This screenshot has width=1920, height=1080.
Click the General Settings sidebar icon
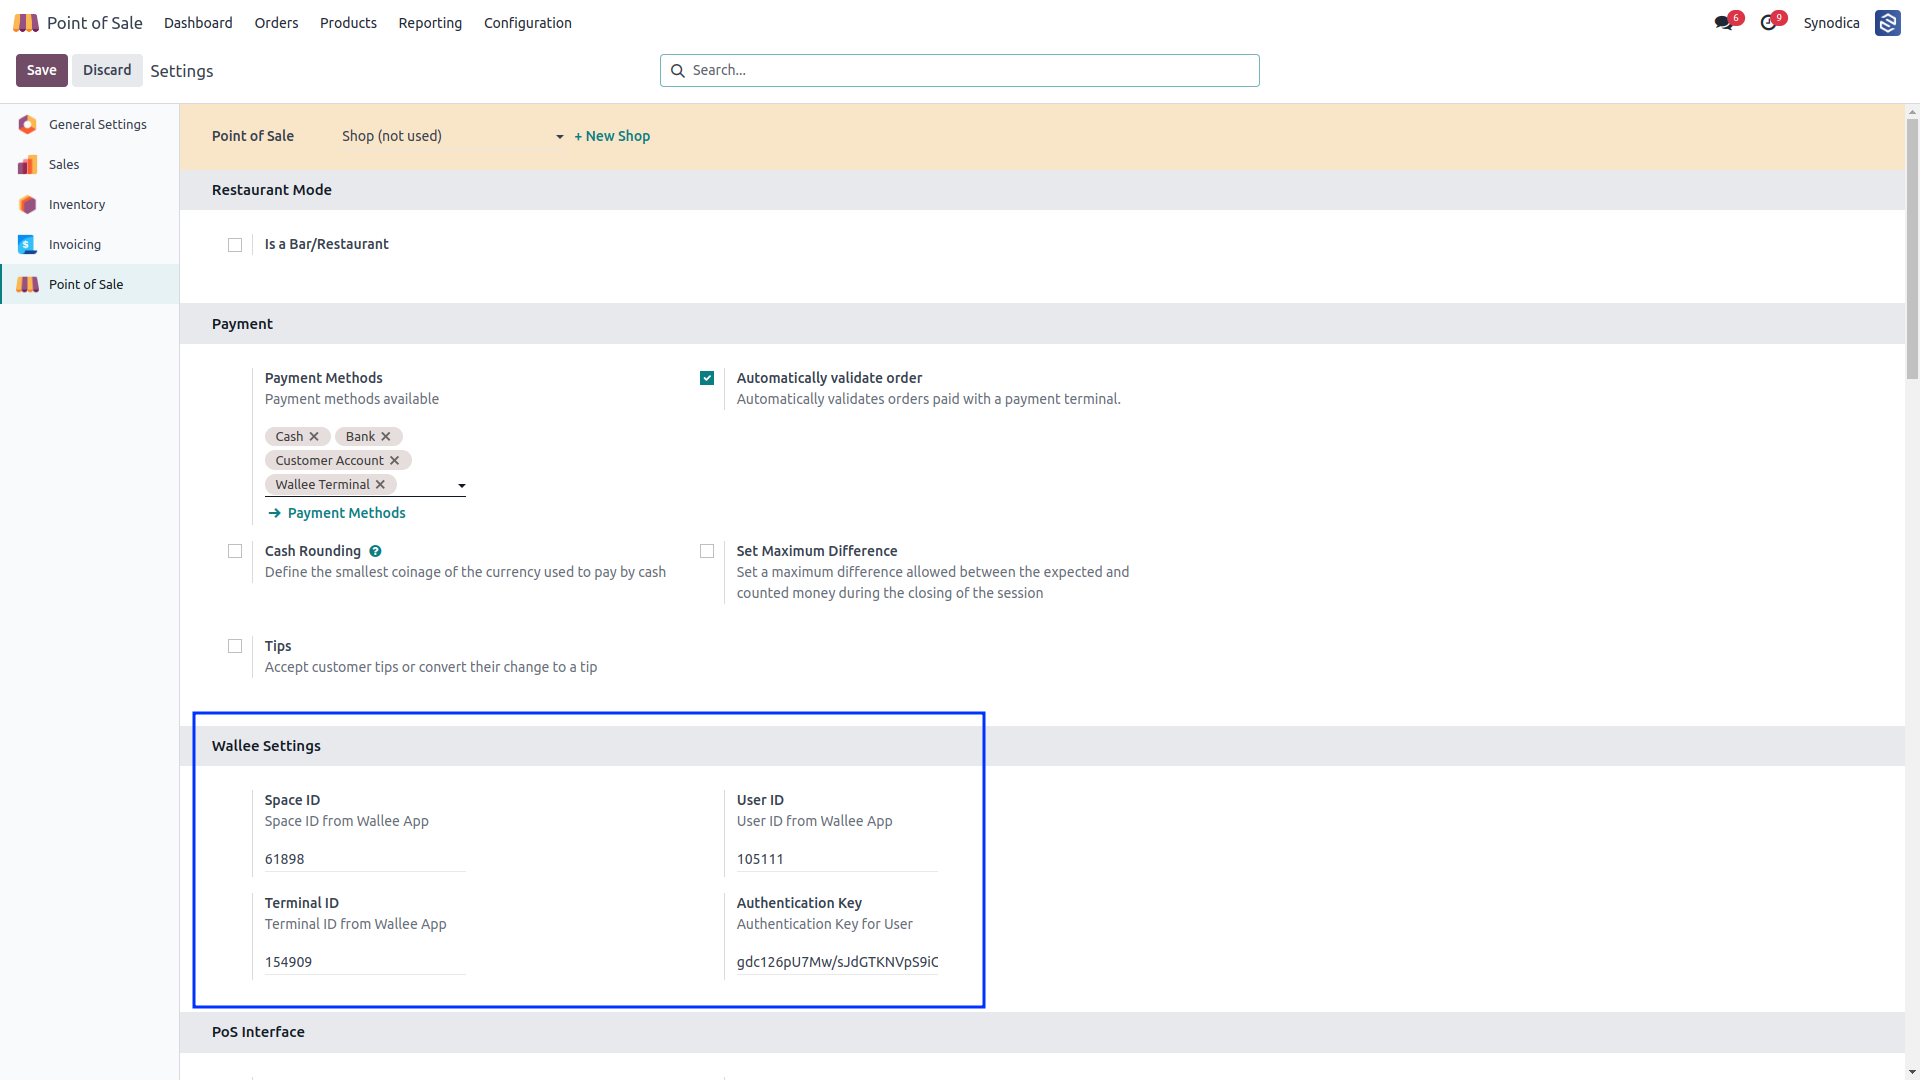(x=27, y=124)
